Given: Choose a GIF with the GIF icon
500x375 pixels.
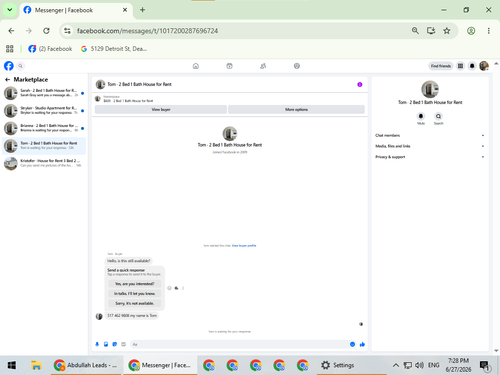Looking at the screenshot, I should click(x=123, y=344).
